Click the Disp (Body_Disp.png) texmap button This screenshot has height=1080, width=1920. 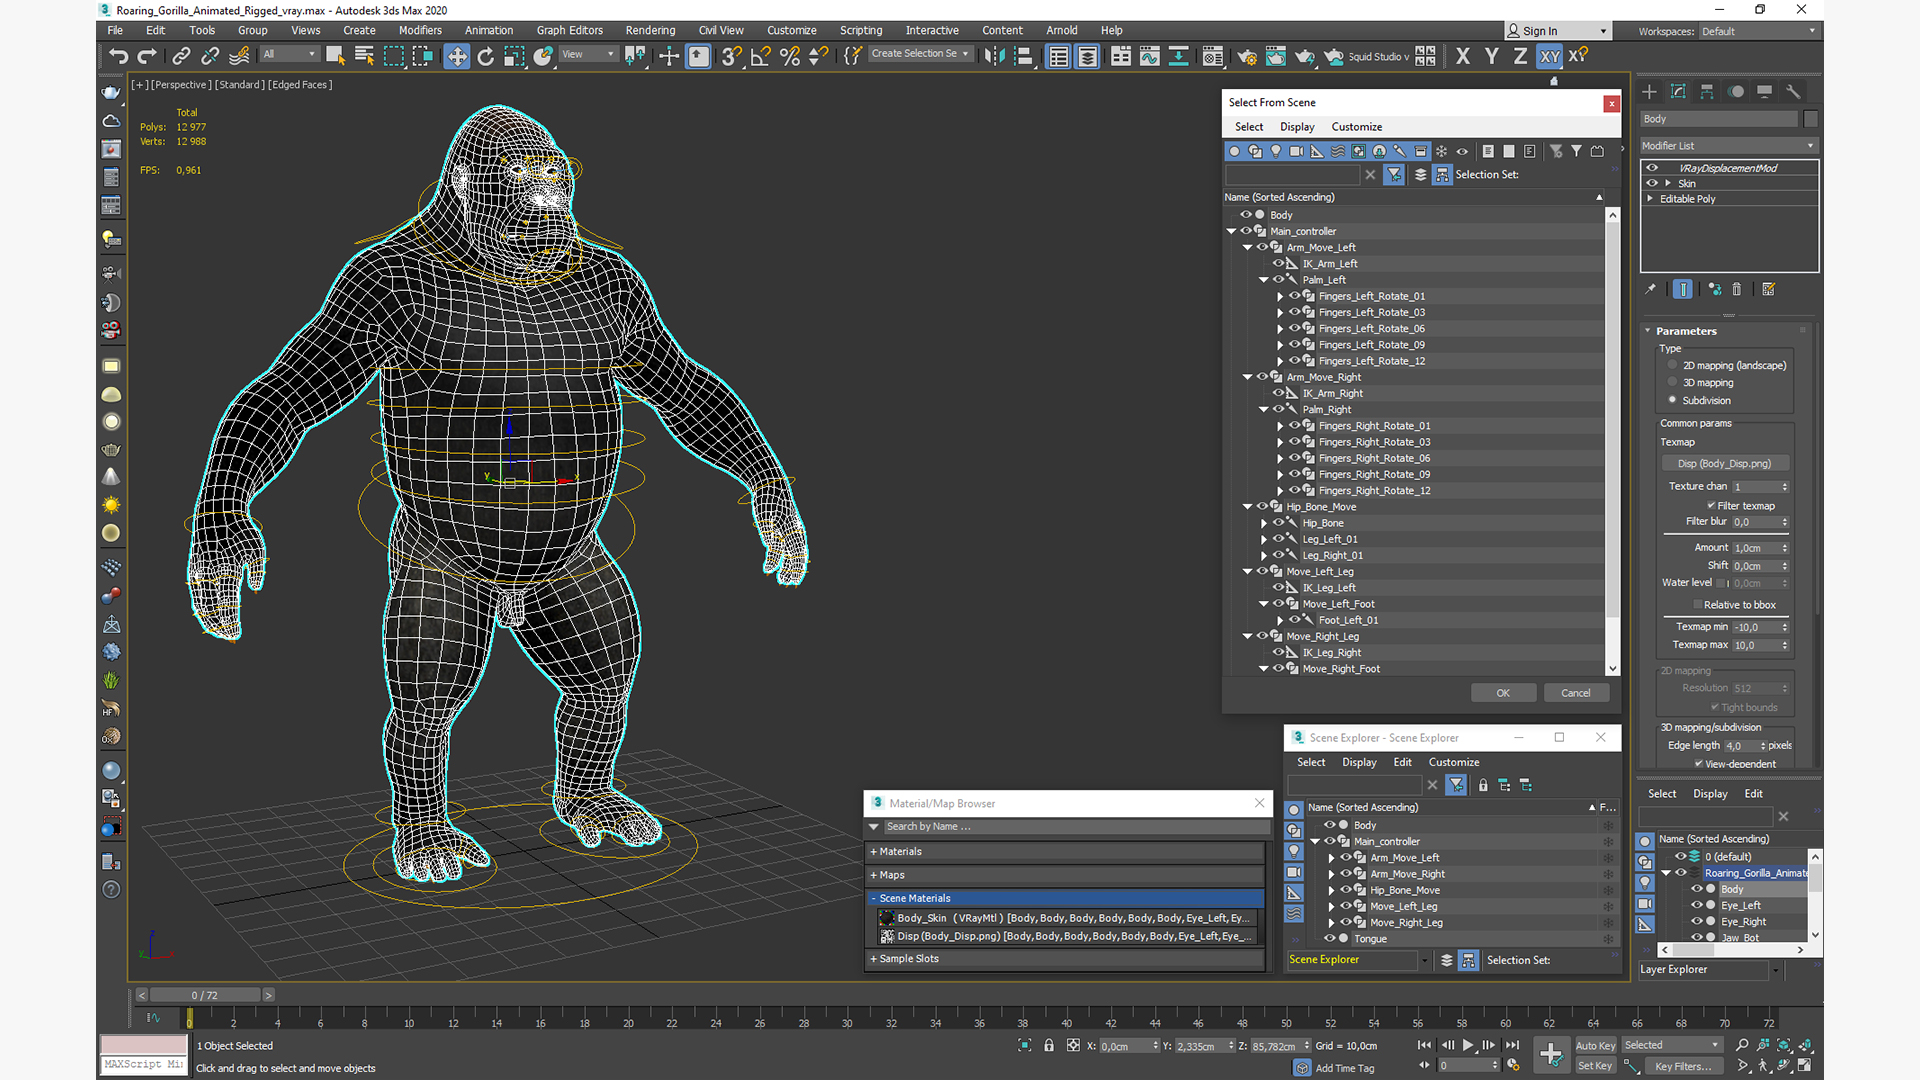(x=1724, y=464)
